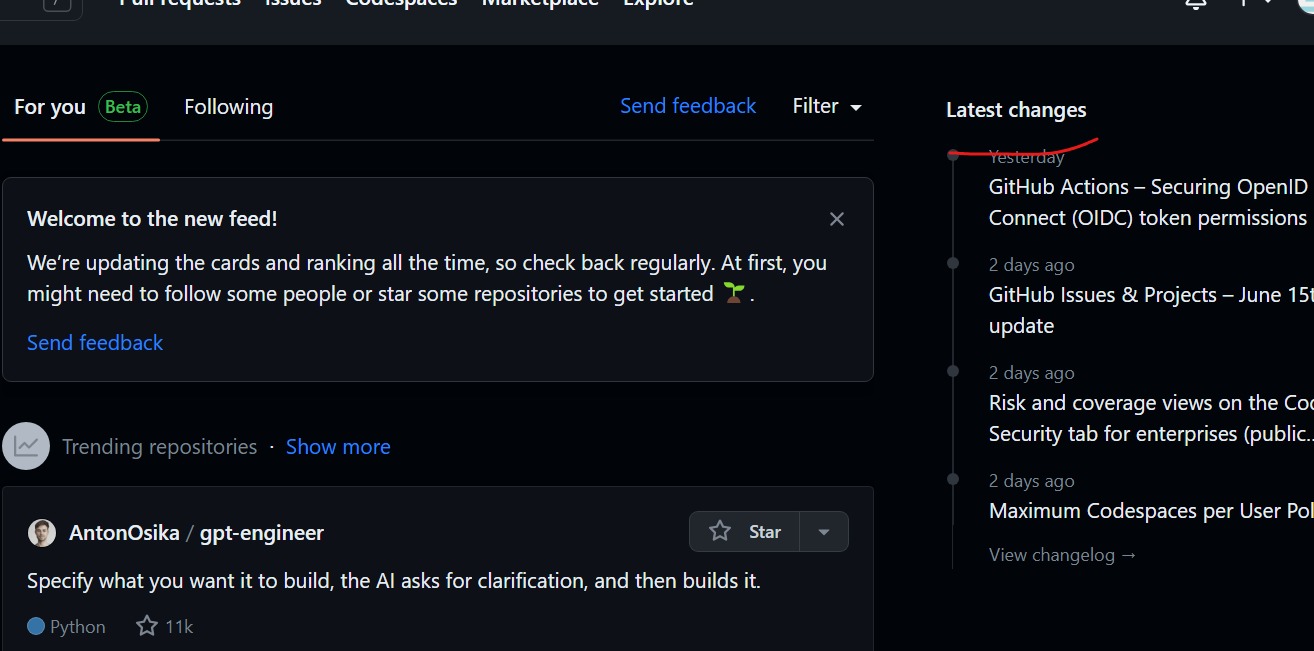1314x651 pixels.
Task: Click the seedling emoji in welcome message
Action: tap(734, 293)
